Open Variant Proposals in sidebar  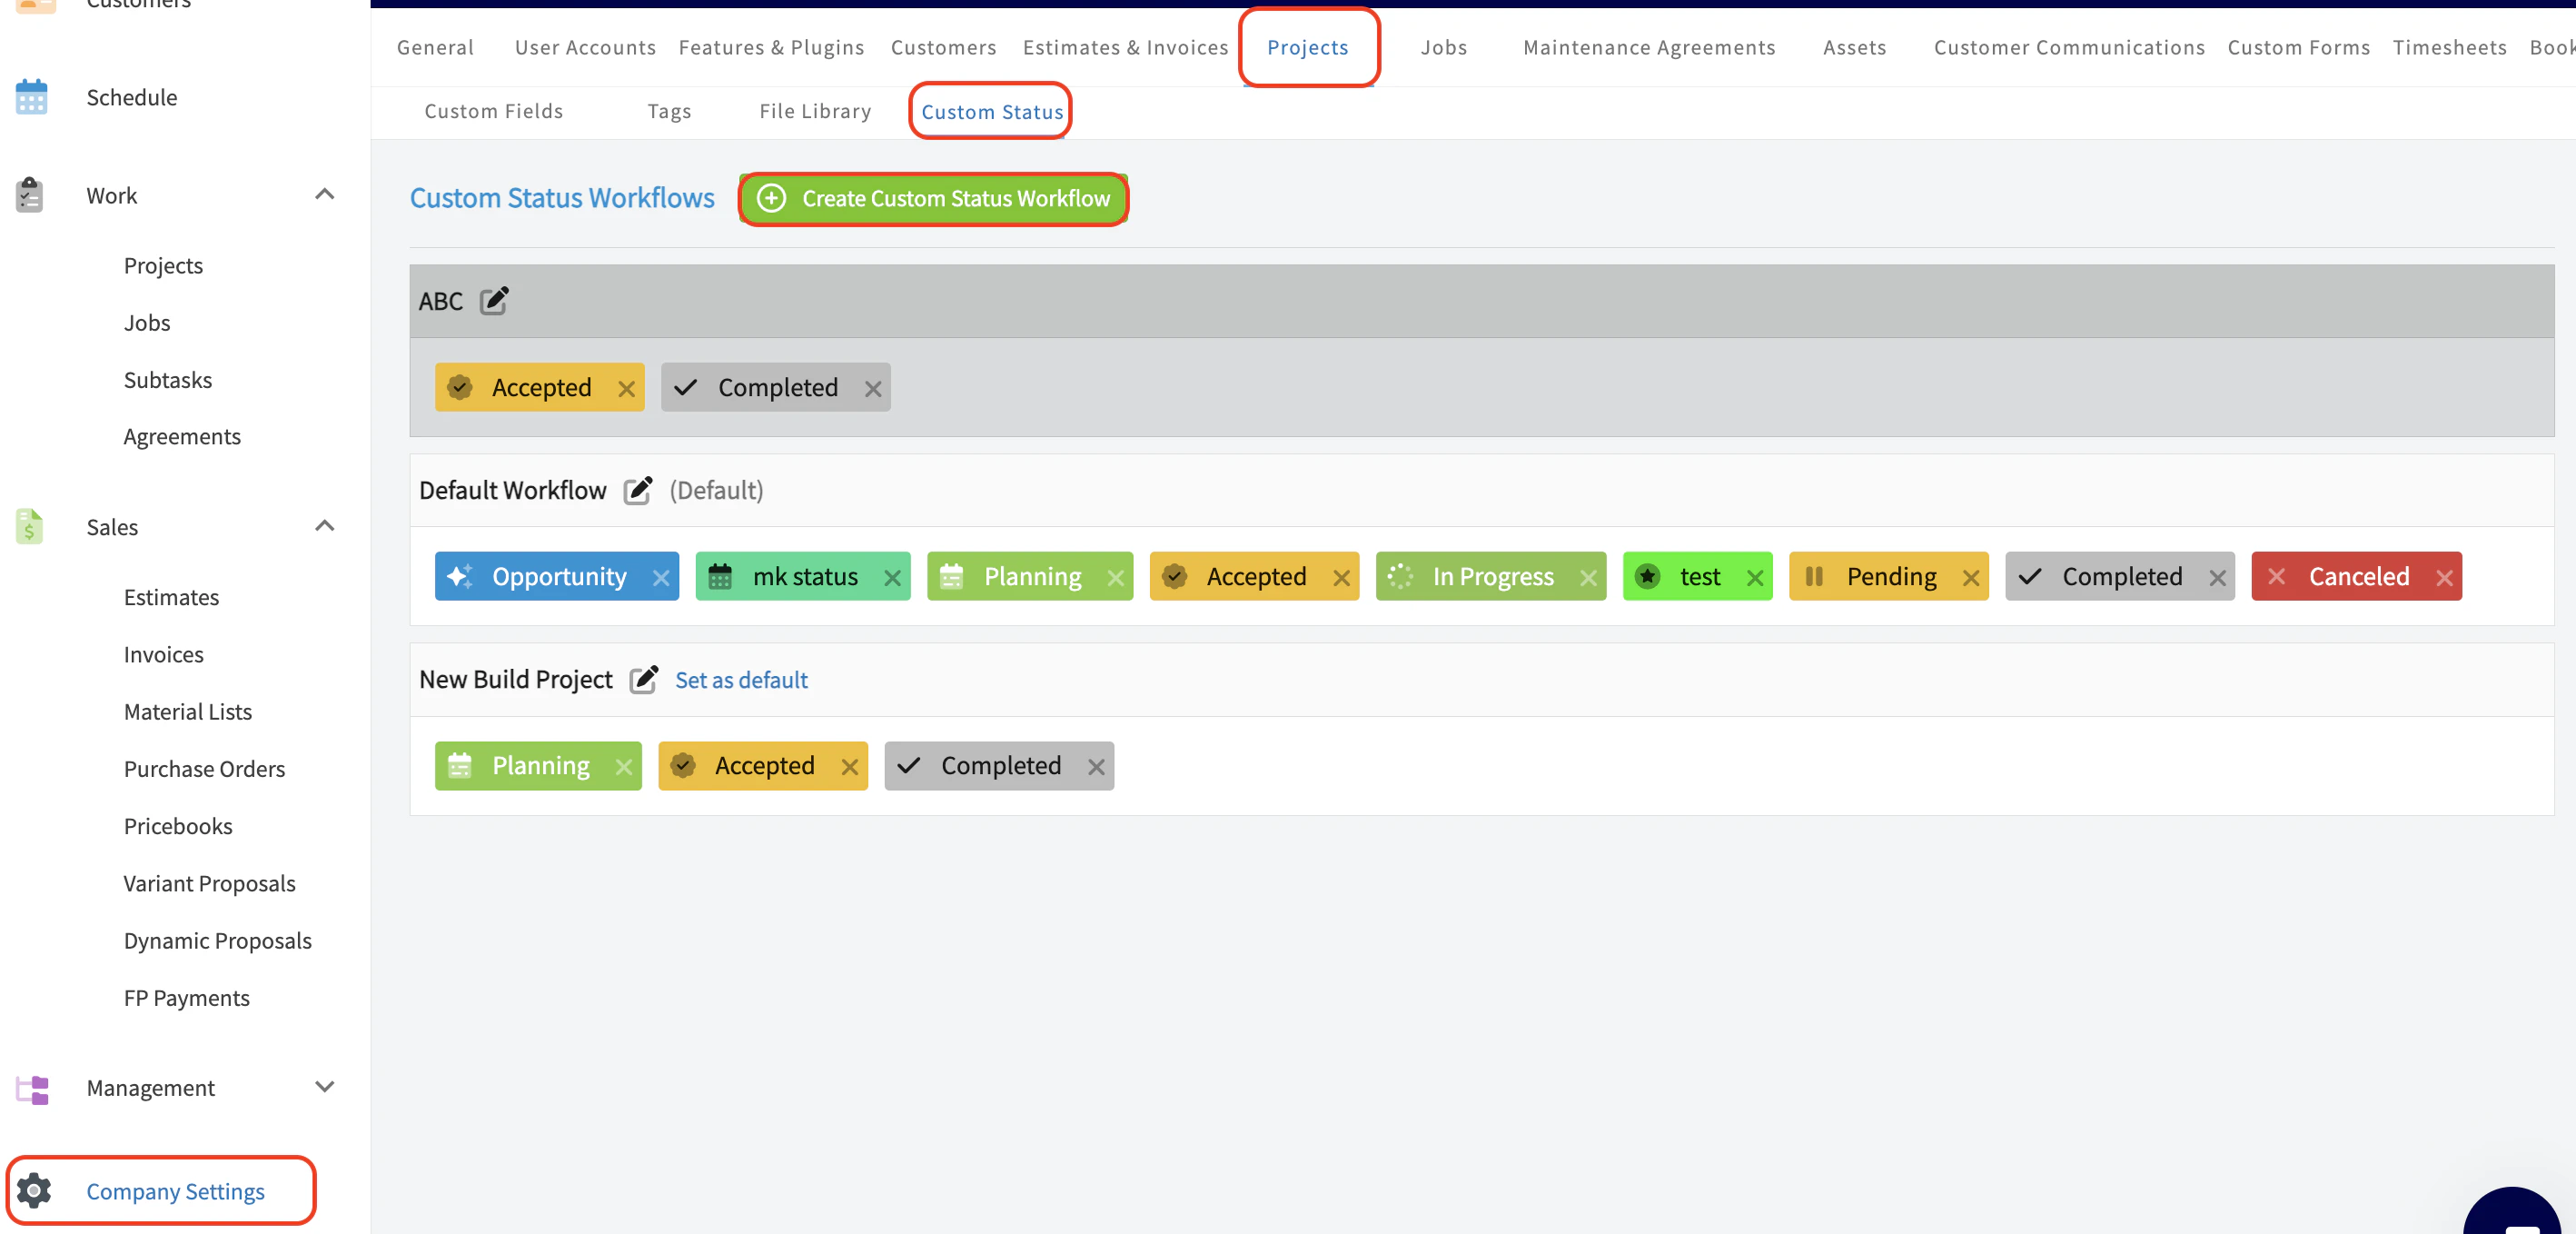click(x=209, y=883)
